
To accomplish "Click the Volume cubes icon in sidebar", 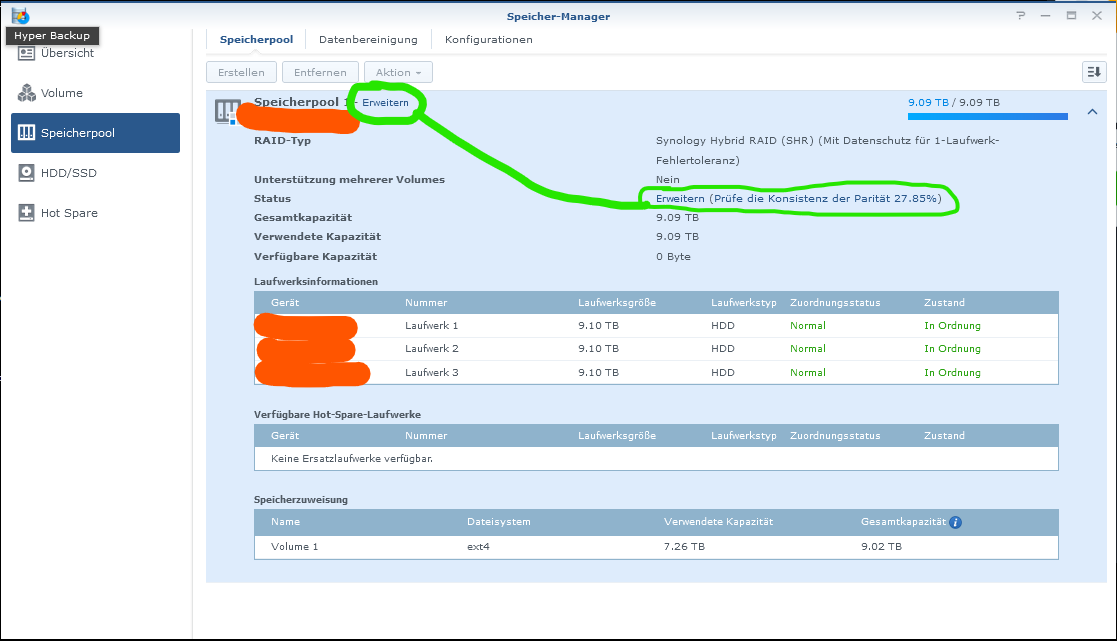I will tap(26, 93).
